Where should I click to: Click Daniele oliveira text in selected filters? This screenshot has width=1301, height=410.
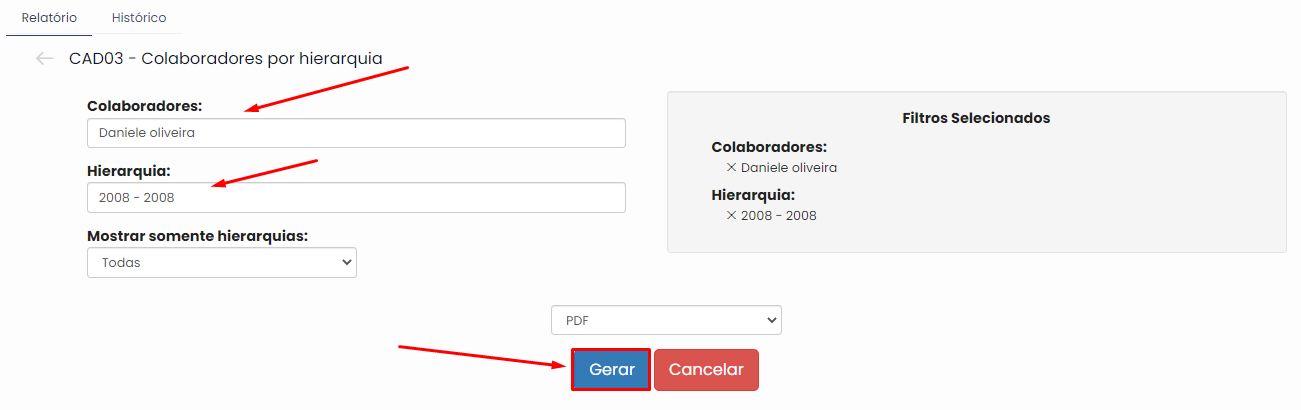point(789,168)
